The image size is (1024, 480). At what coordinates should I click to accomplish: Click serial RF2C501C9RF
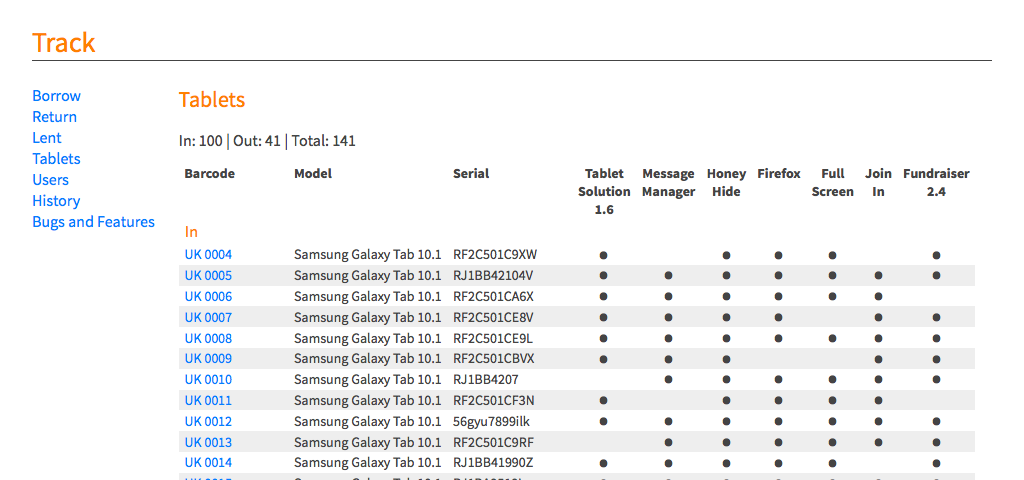[x=494, y=442]
